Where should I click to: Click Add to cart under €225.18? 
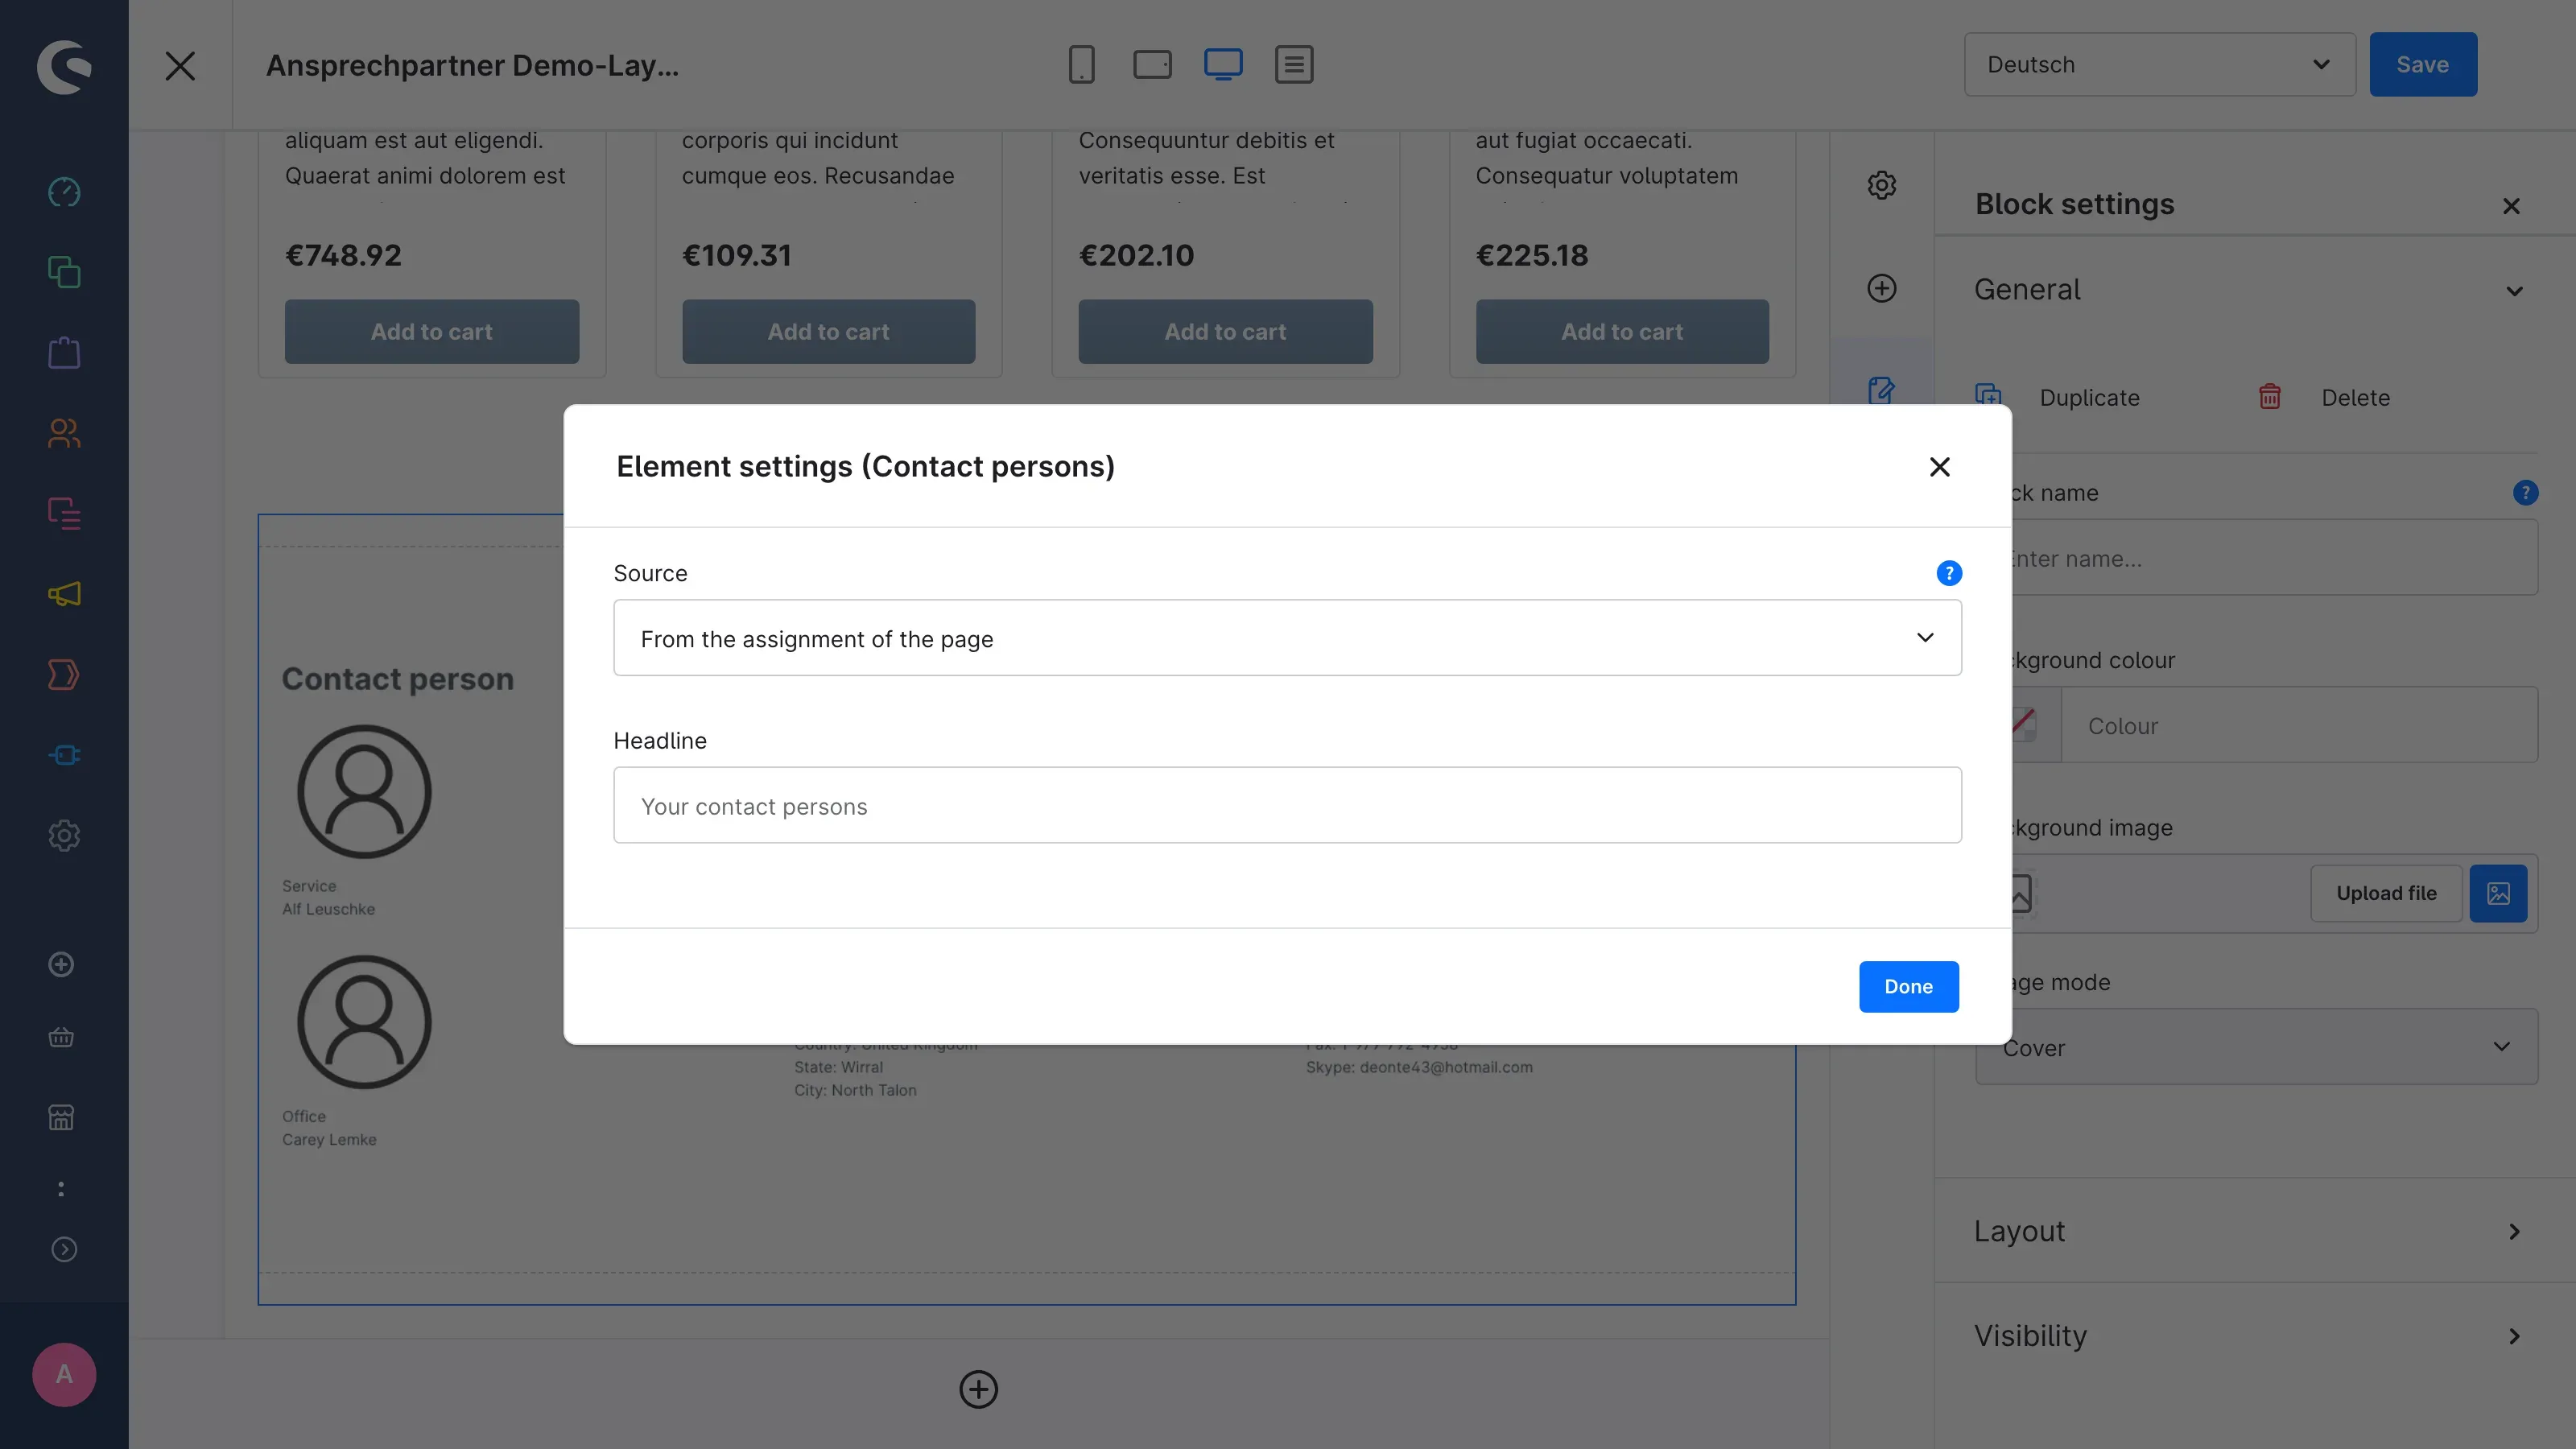1622,332
